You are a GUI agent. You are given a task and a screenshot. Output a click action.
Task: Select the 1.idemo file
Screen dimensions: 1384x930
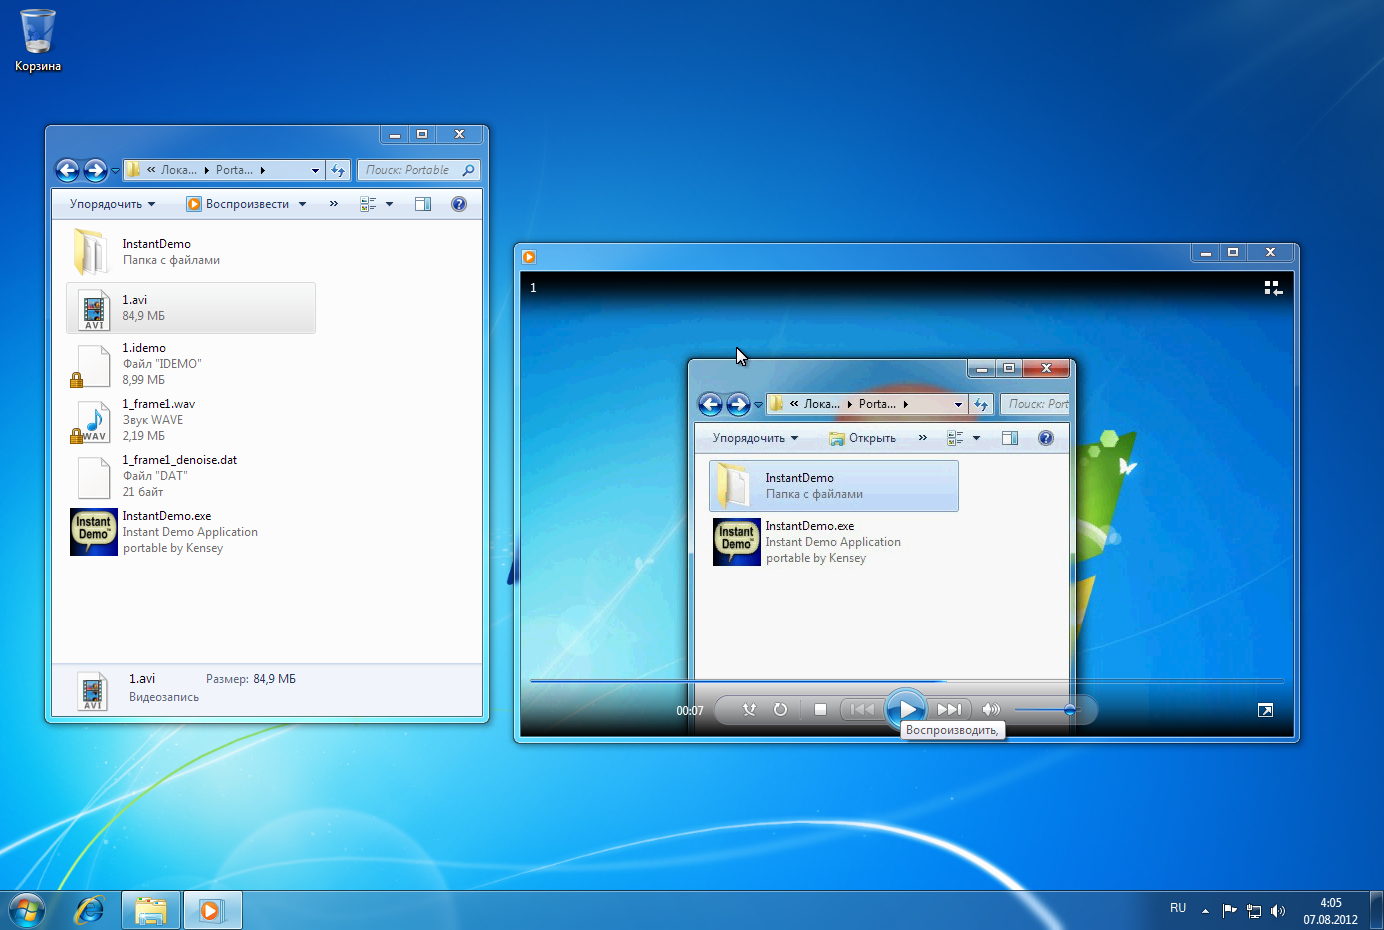pyautogui.click(x=191, y=364)
